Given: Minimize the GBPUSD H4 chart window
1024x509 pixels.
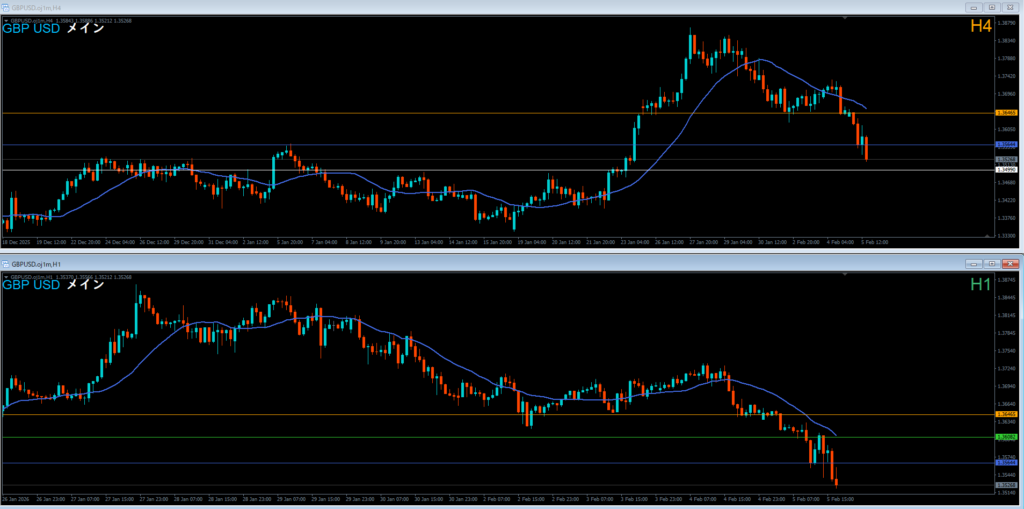Looking at the screenshot, I should (x=973, y=6).
